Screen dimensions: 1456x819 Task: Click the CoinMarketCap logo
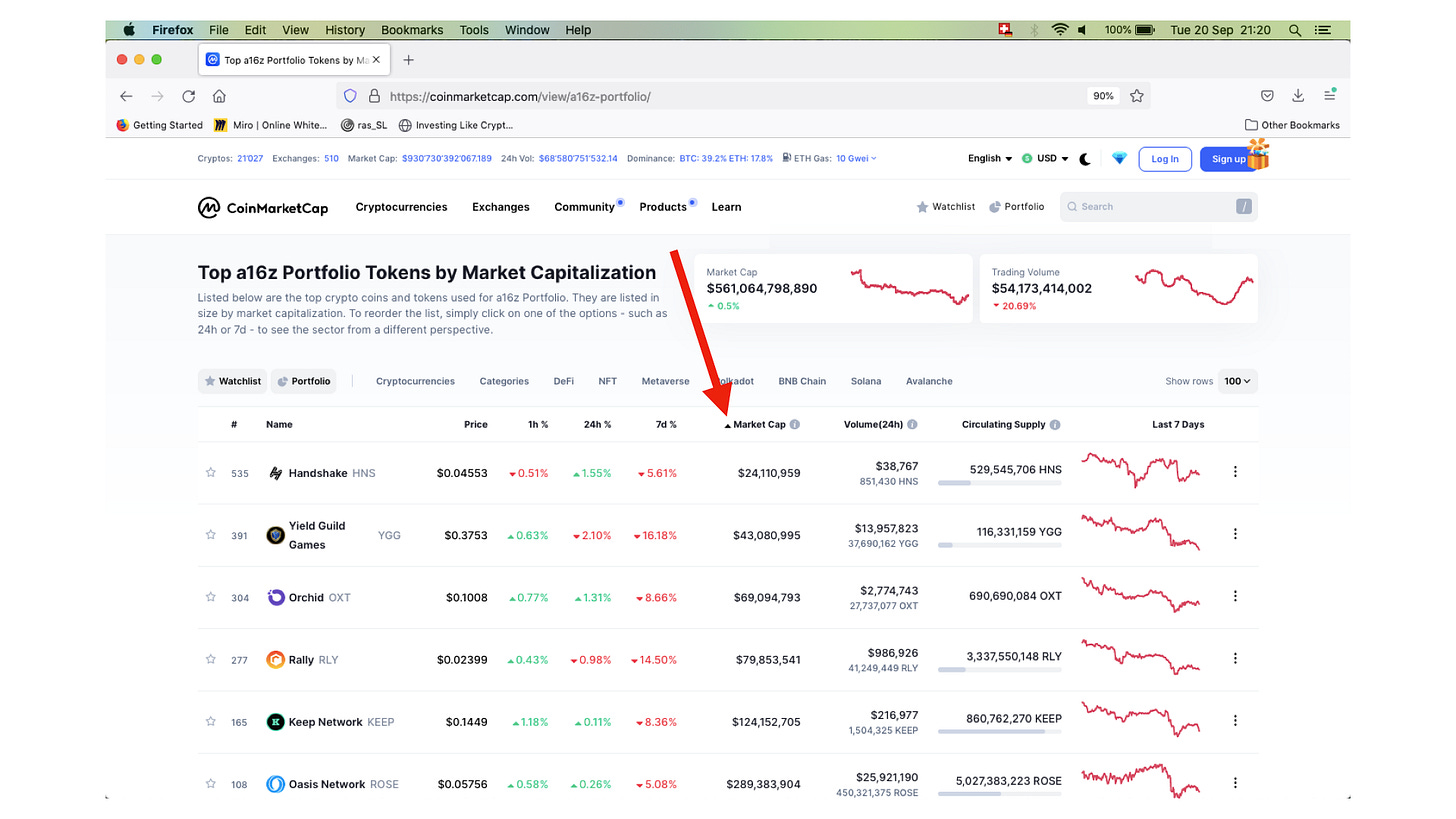(263, 207)
